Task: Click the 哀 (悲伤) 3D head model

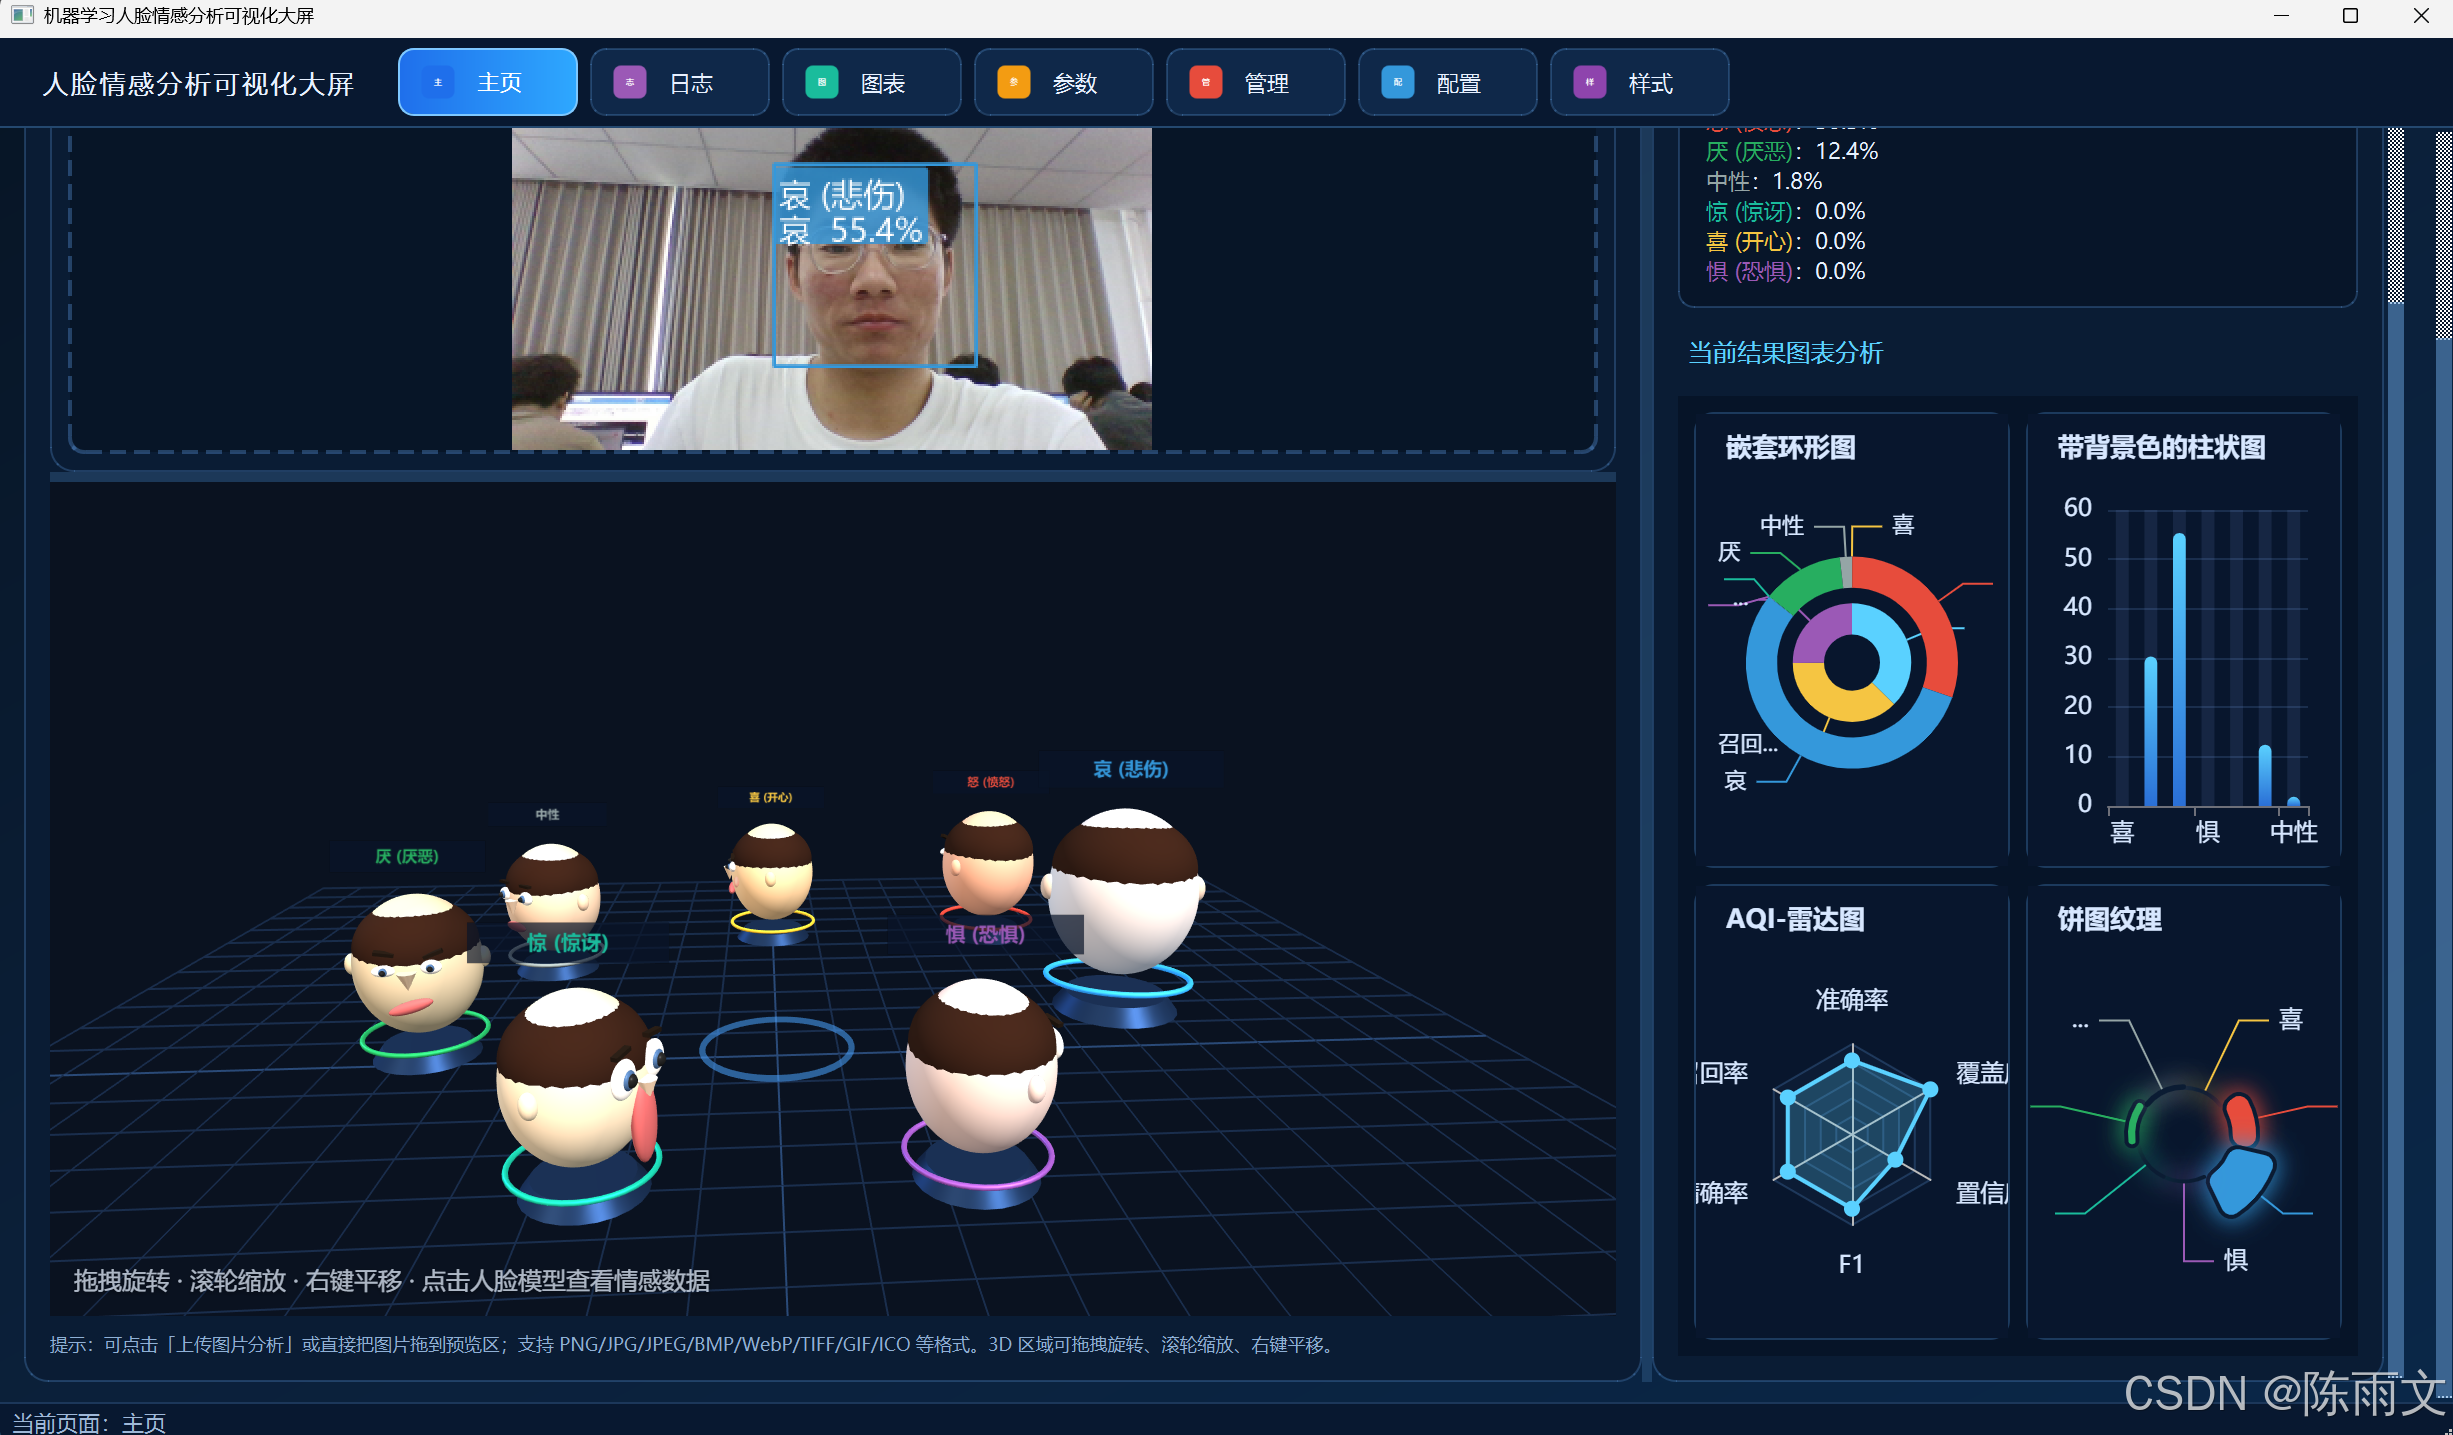Action: click(1124, 892)
